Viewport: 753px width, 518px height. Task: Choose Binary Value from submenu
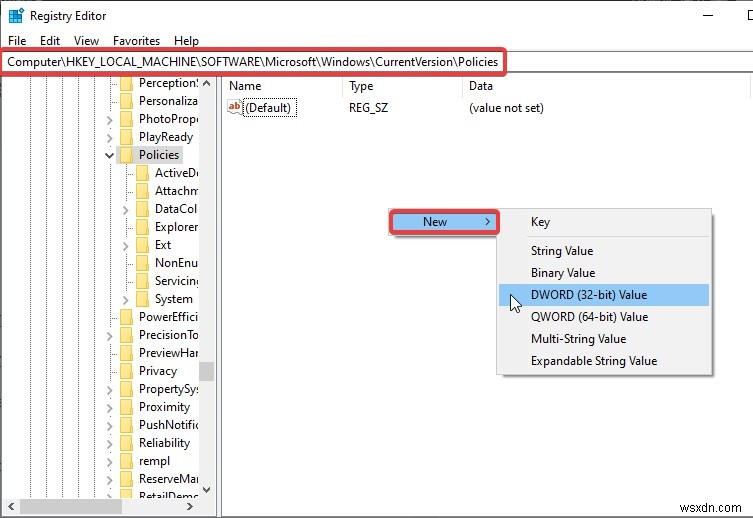pos(604,273)
